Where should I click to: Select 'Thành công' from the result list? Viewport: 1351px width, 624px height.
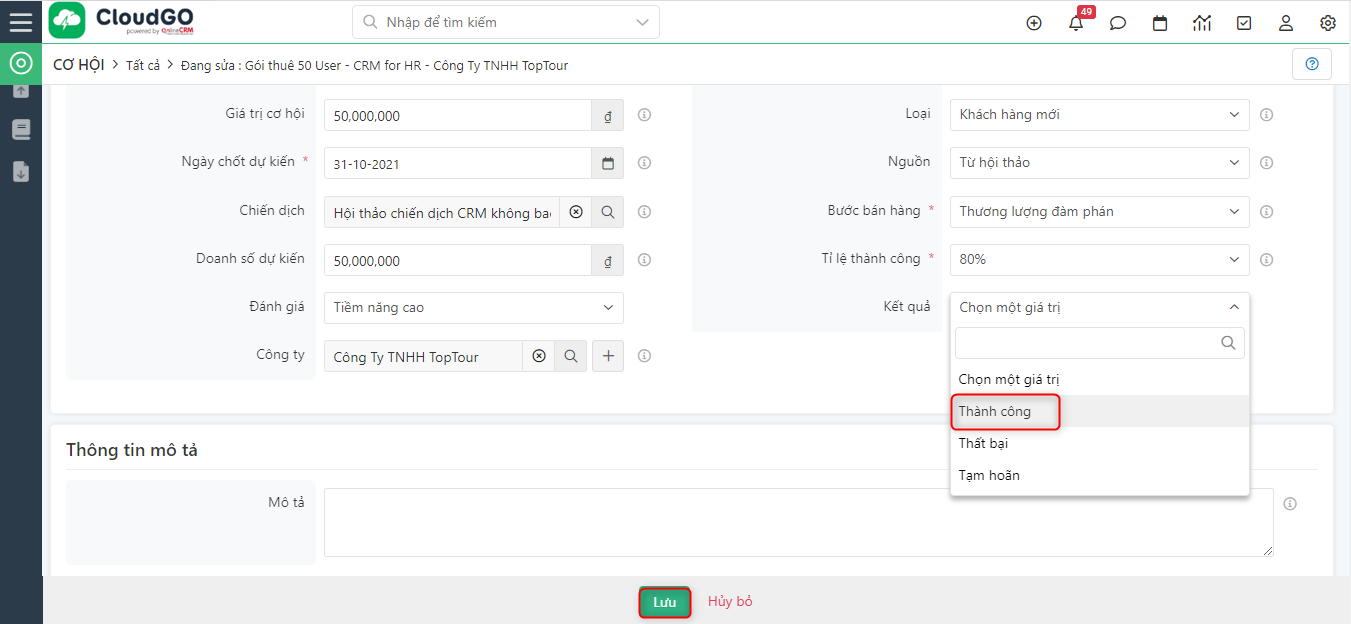click(995, 412)
